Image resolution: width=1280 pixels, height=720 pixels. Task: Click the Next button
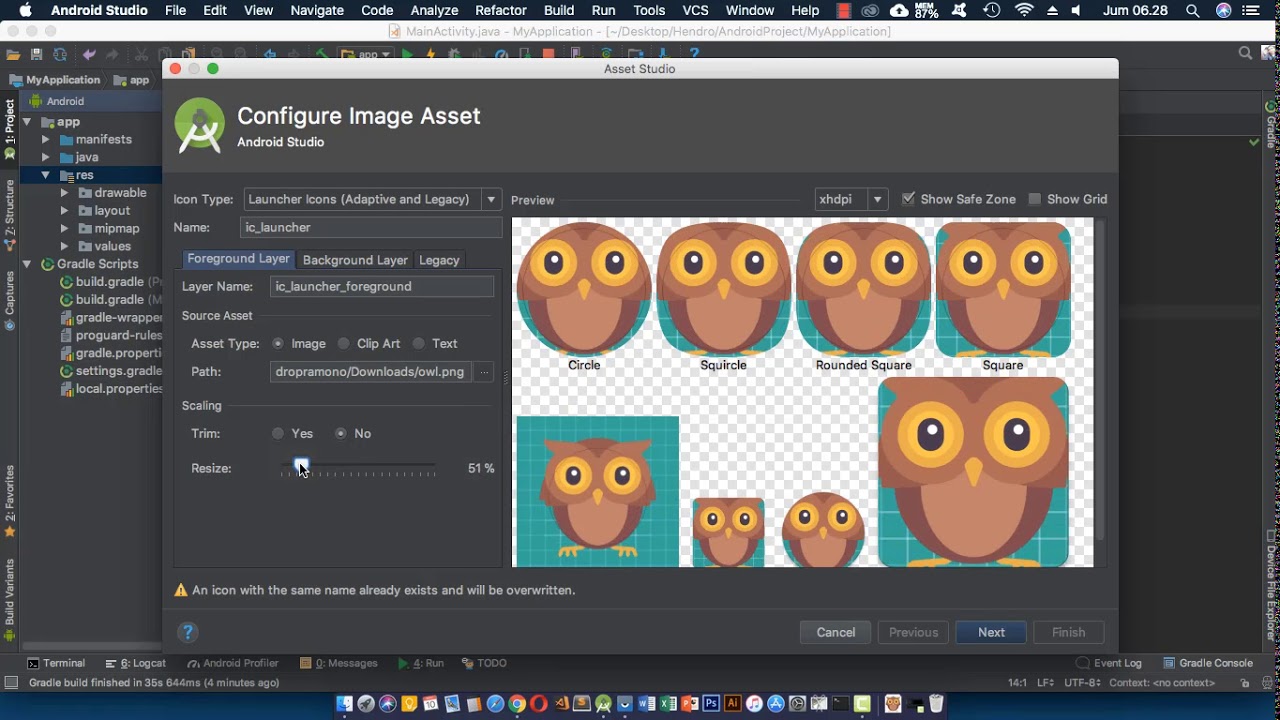coord(990,632)
